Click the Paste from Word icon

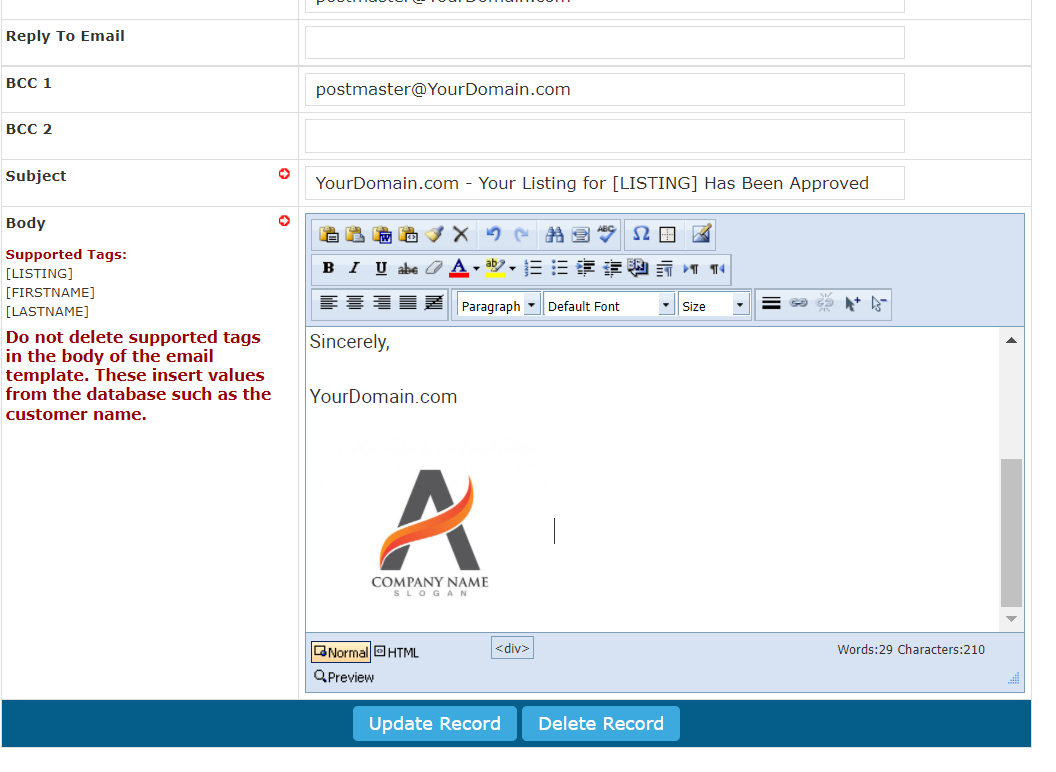click(x=382, y=235)
